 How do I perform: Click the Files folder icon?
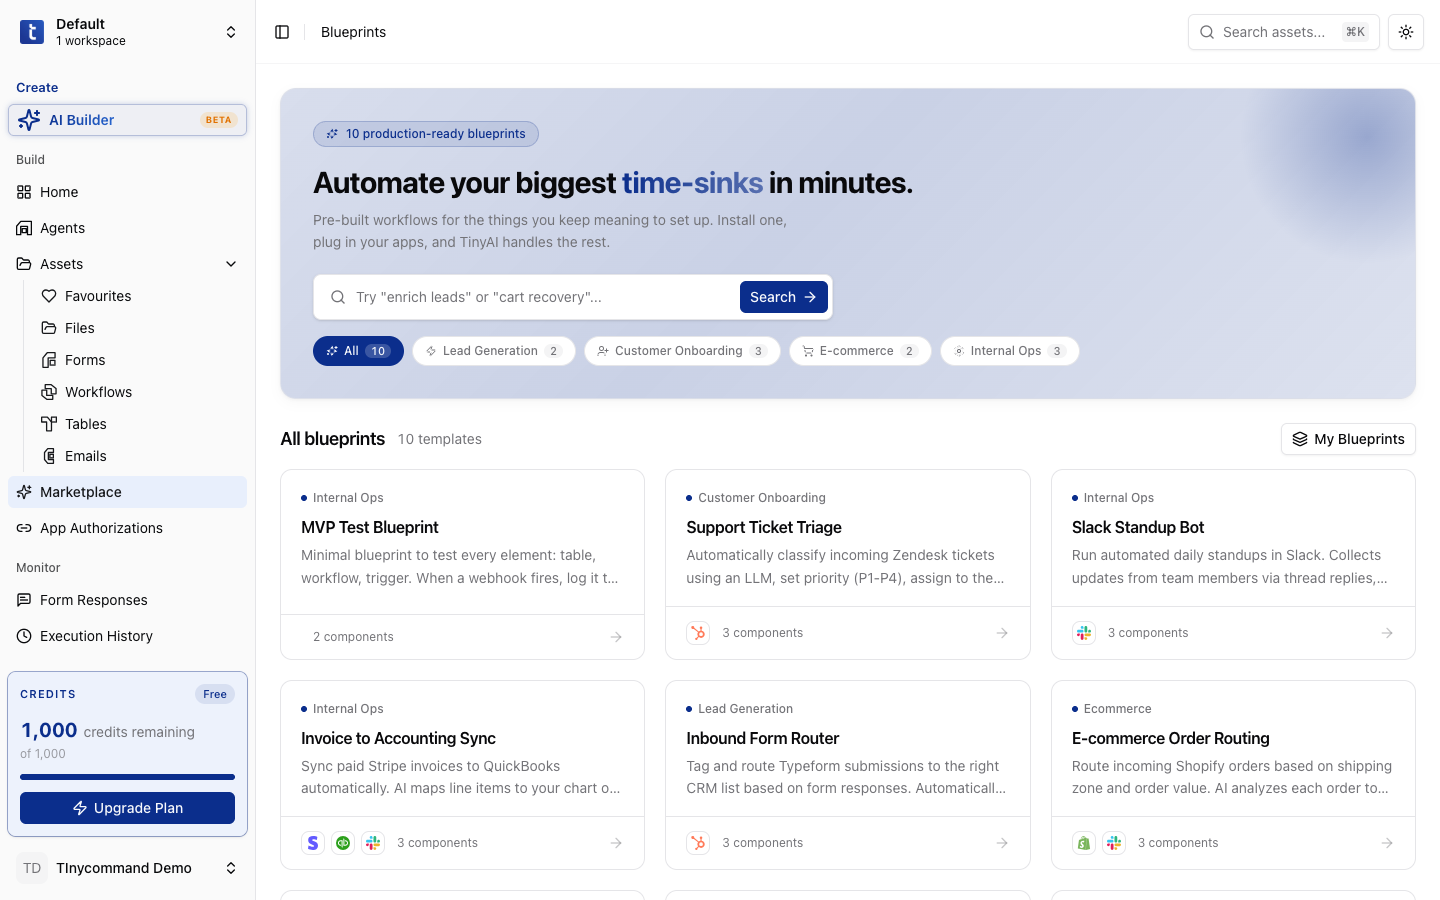point(49,328)
